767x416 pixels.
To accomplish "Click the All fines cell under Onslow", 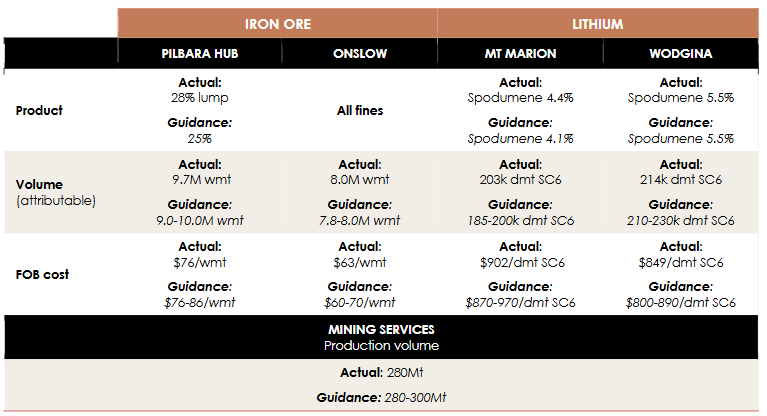I will pyautogui.click(x=360, y=111).
